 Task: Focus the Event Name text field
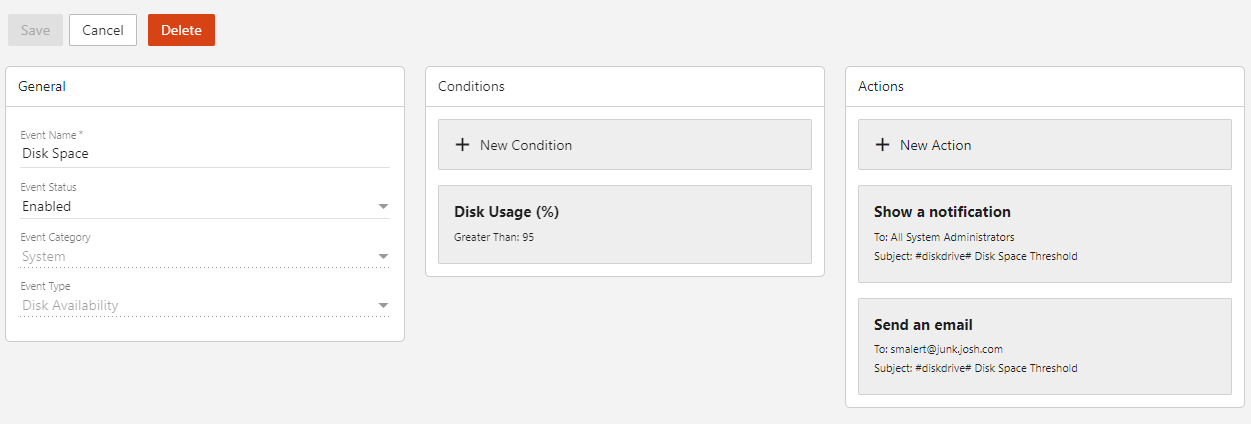[205, 154]
